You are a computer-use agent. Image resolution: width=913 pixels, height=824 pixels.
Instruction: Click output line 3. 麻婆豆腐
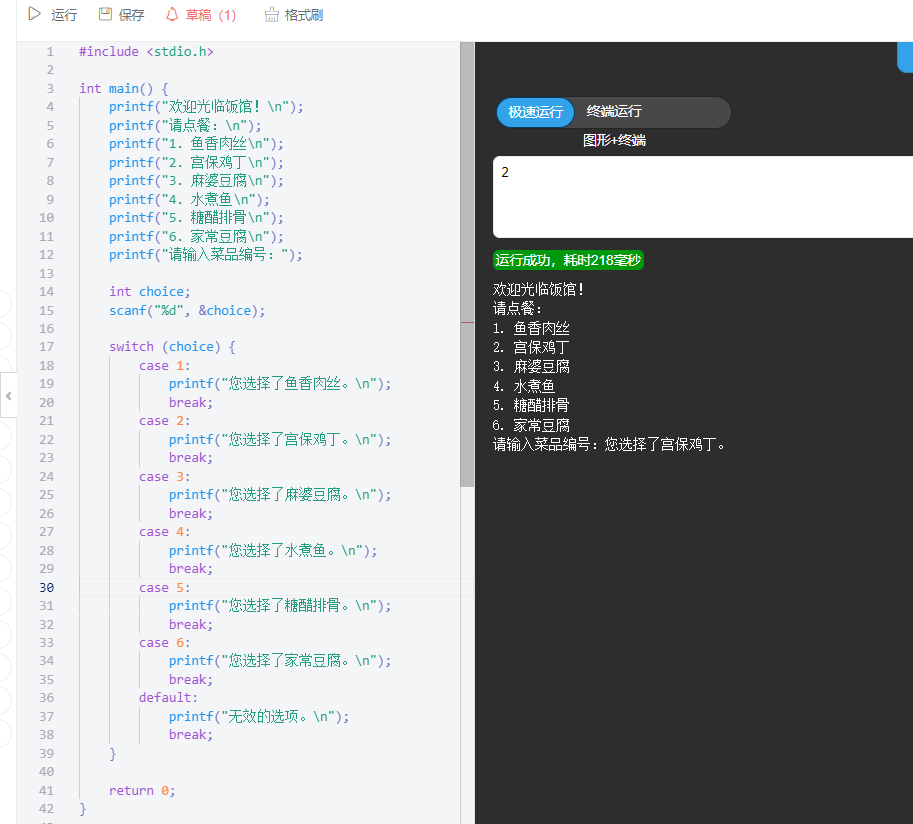(531, 367)
